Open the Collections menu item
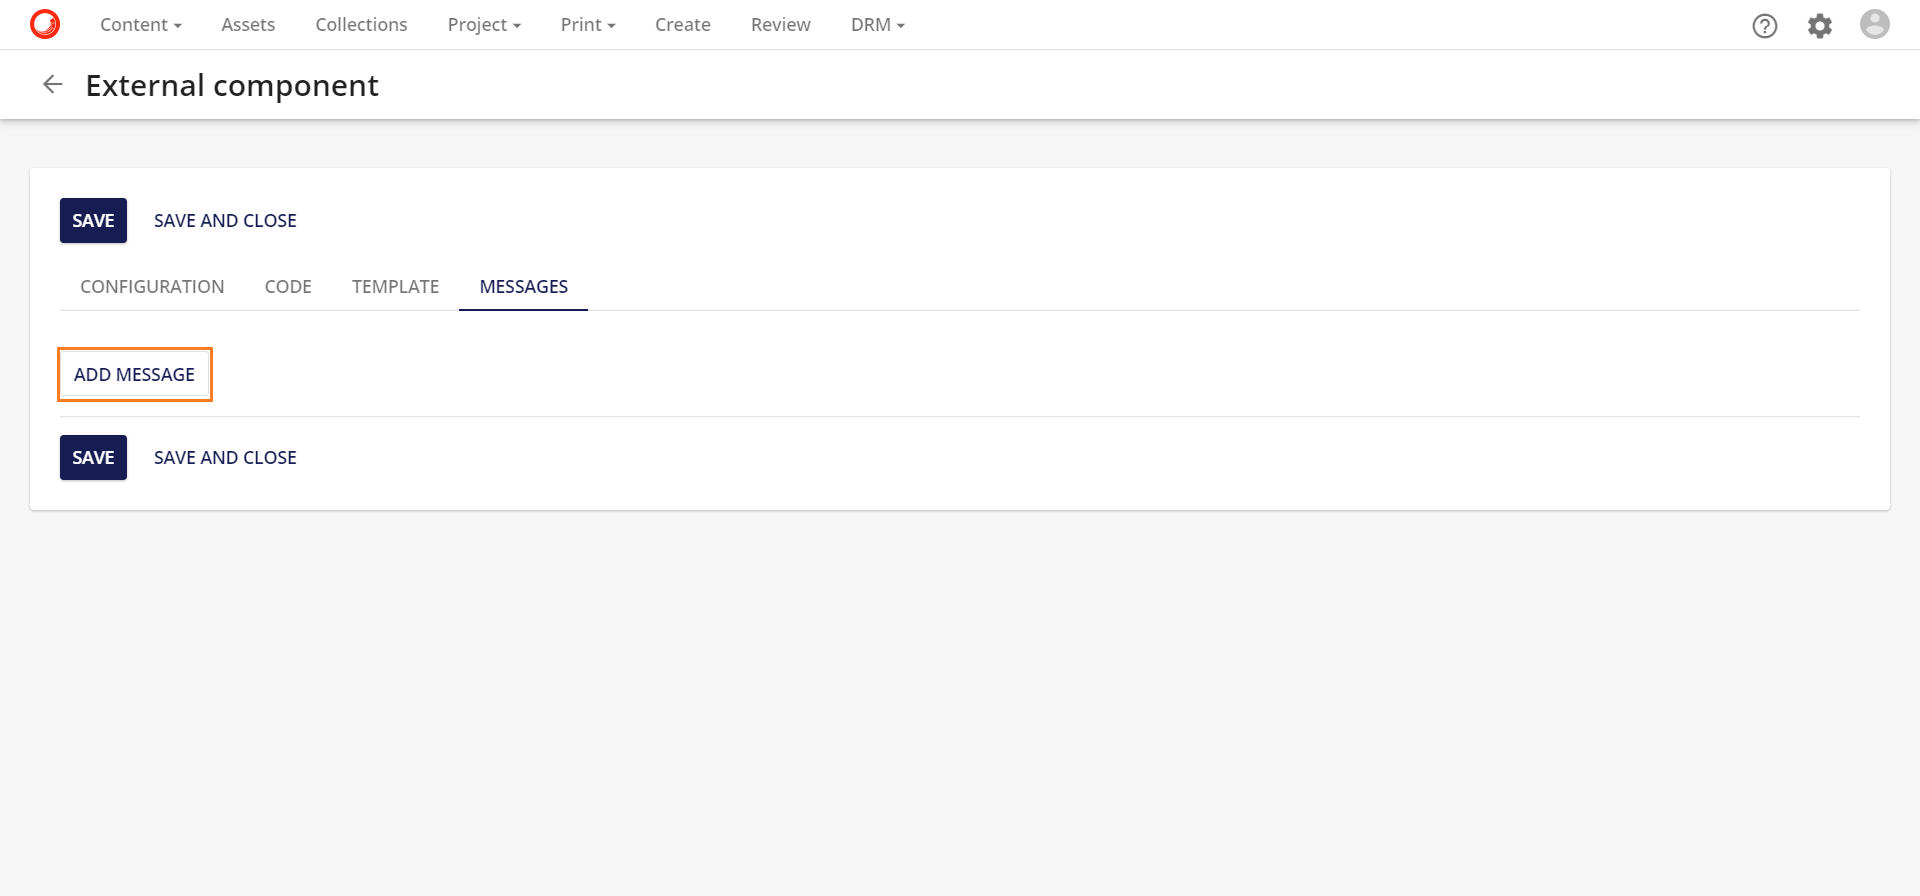The height and width of the screenshot is (896, 1920). [361, 25]
